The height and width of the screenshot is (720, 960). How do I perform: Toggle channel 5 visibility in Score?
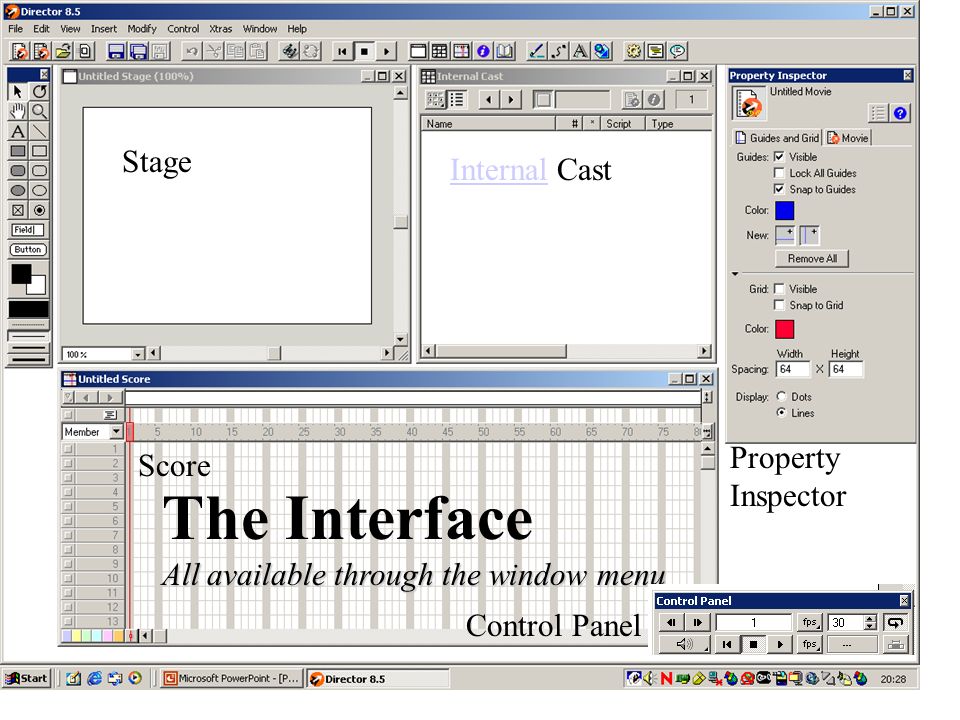point(68,506)
